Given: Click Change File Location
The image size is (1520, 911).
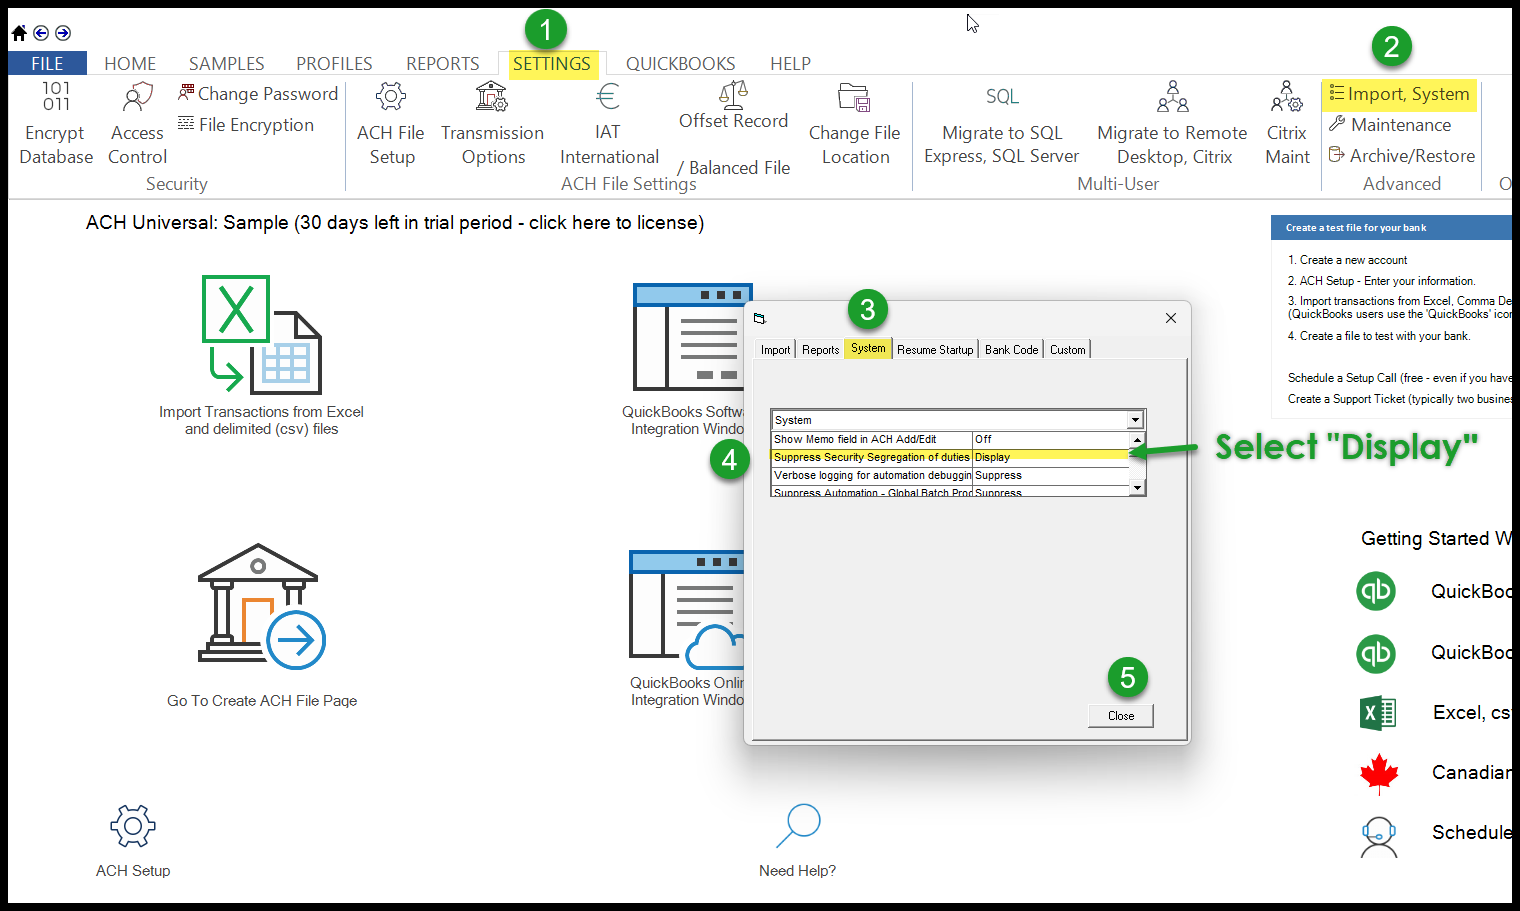Looking at the screenshot, I should coord(855,124).
